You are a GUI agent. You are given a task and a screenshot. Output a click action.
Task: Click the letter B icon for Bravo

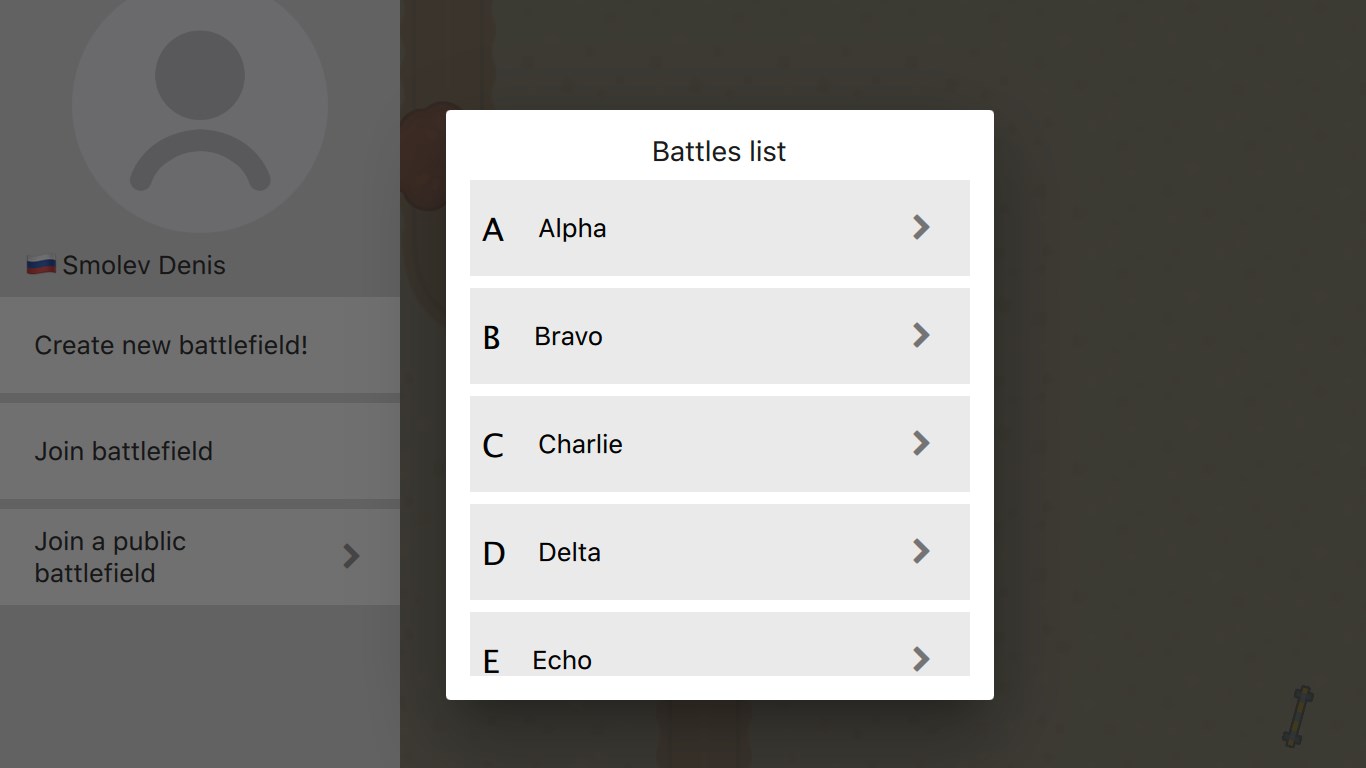pyautogui.click(x=491, y=337)
